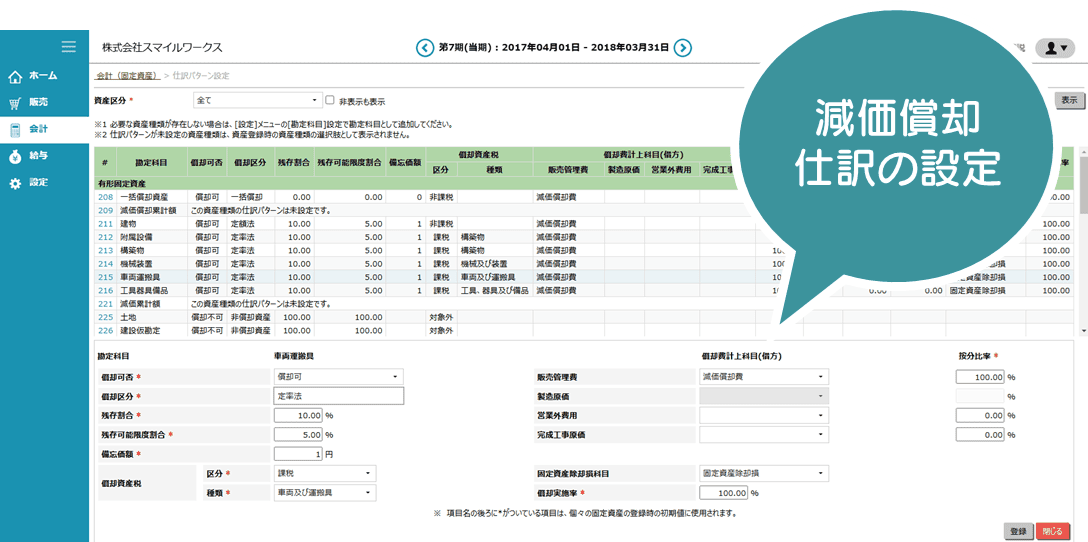Toggle 非表示も表示 checkbox
This screenshot has width=1088, height=542.
pyautogui.click(x=330, y=100)
